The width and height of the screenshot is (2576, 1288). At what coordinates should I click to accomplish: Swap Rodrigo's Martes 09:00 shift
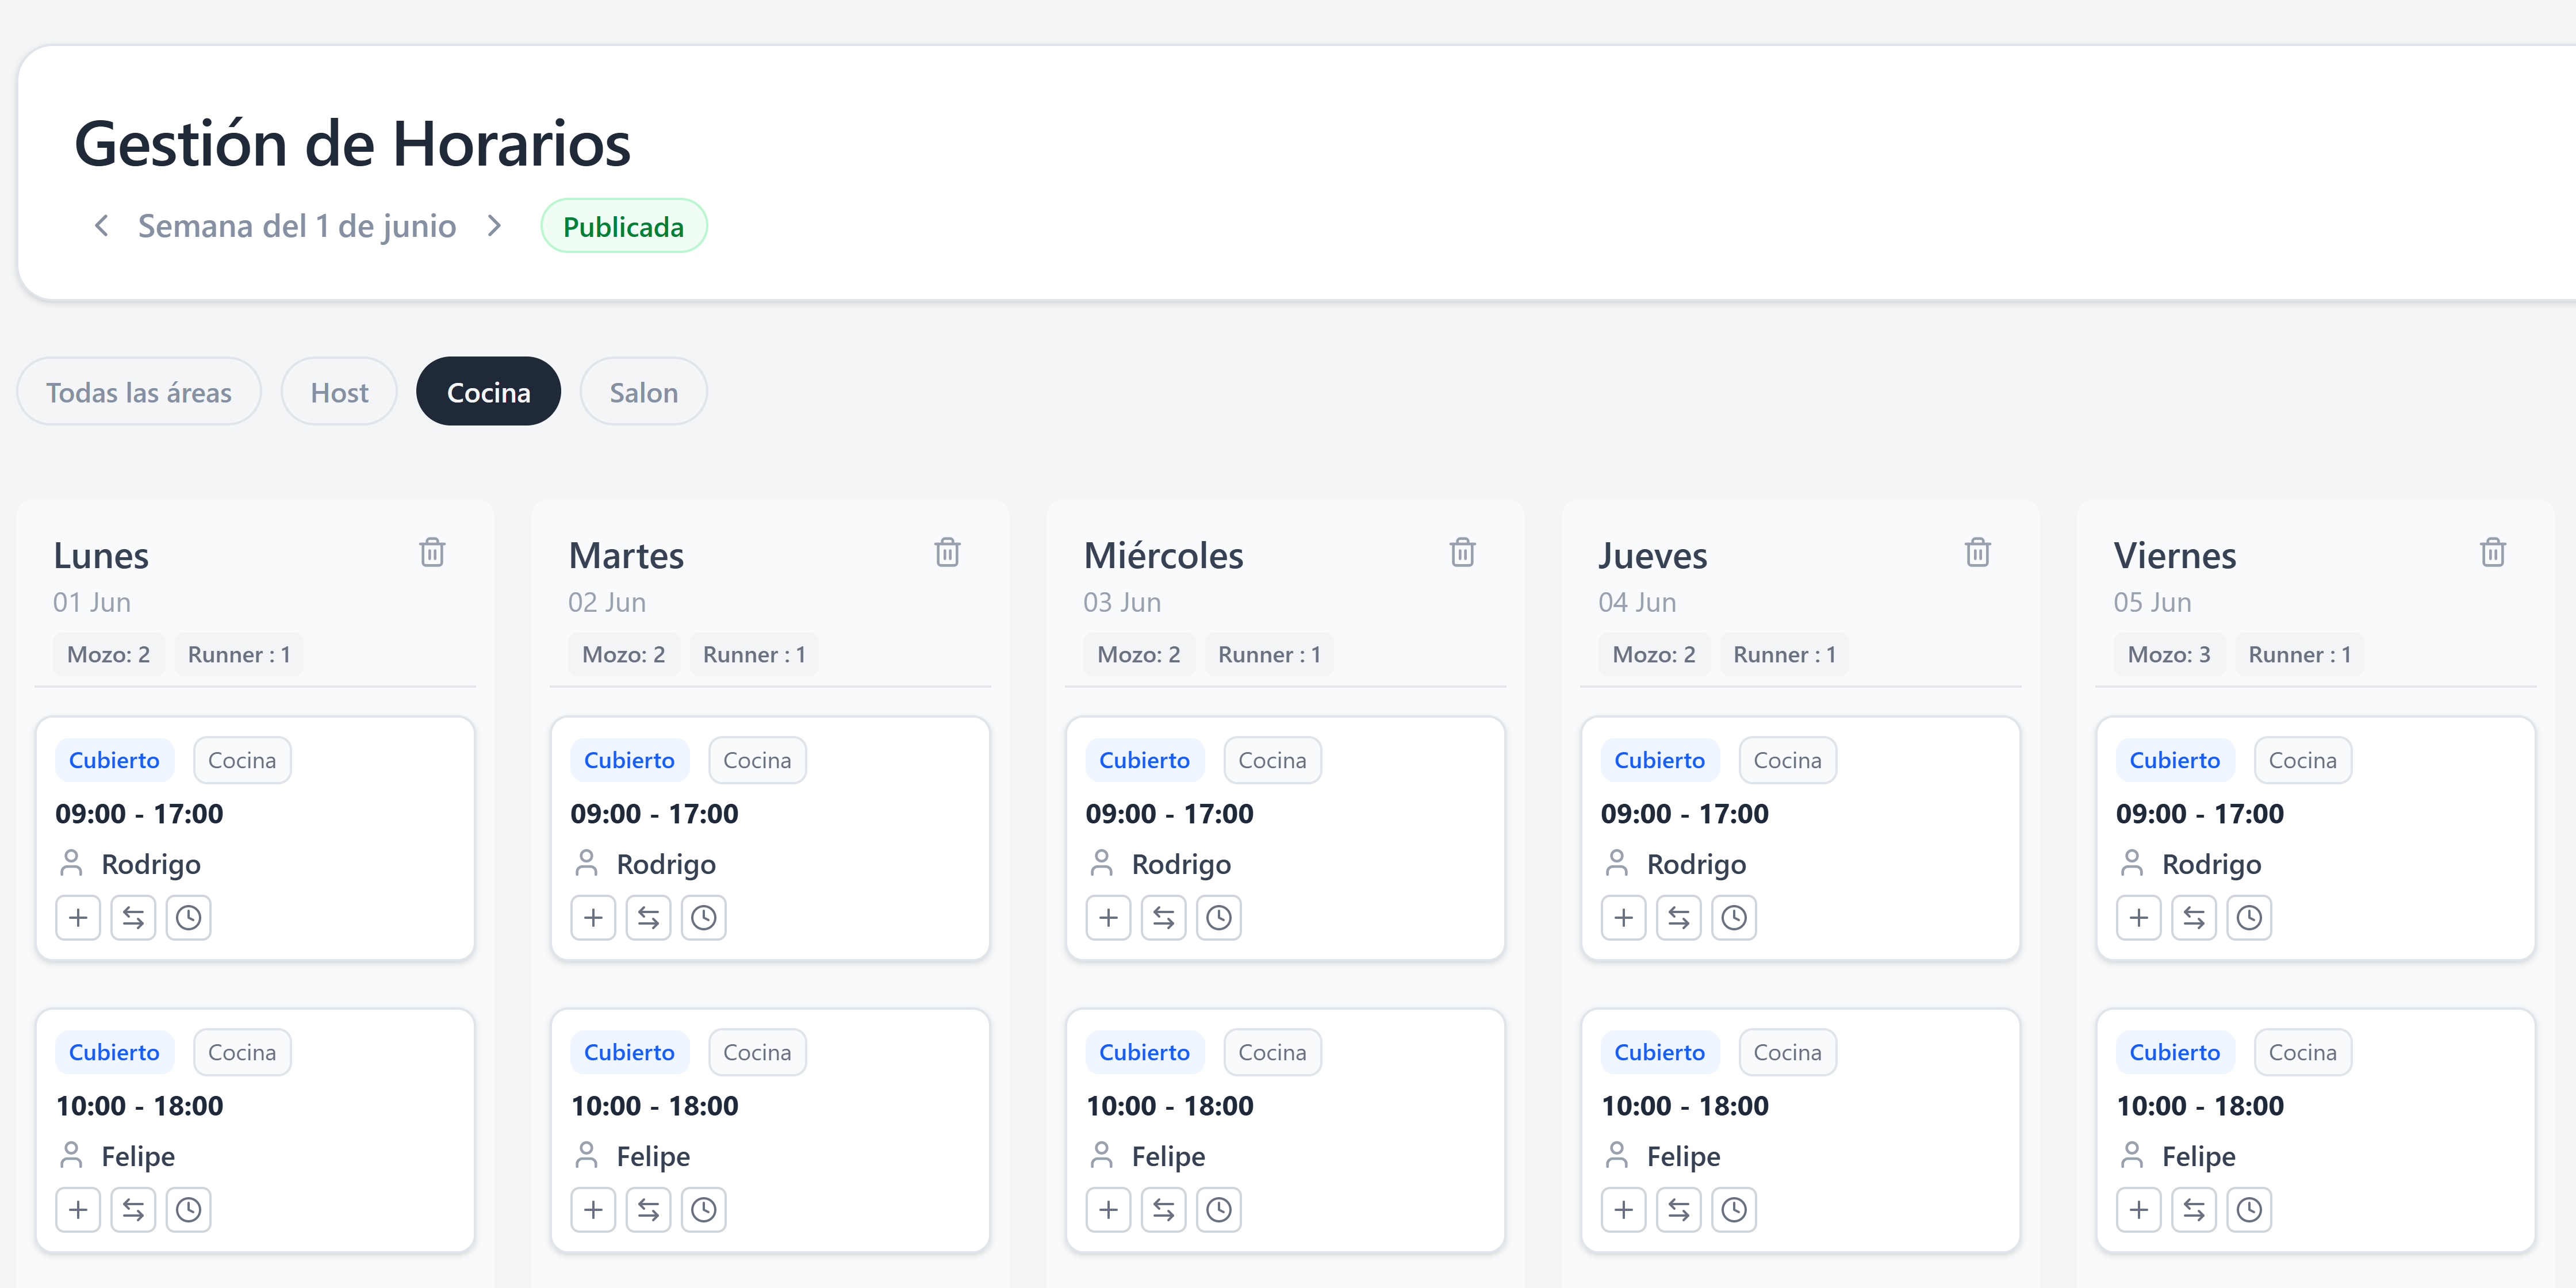pos(648,917)
